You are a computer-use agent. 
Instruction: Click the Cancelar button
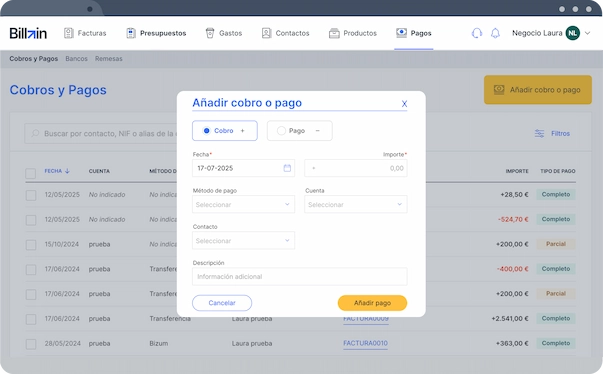coord(222,303)
